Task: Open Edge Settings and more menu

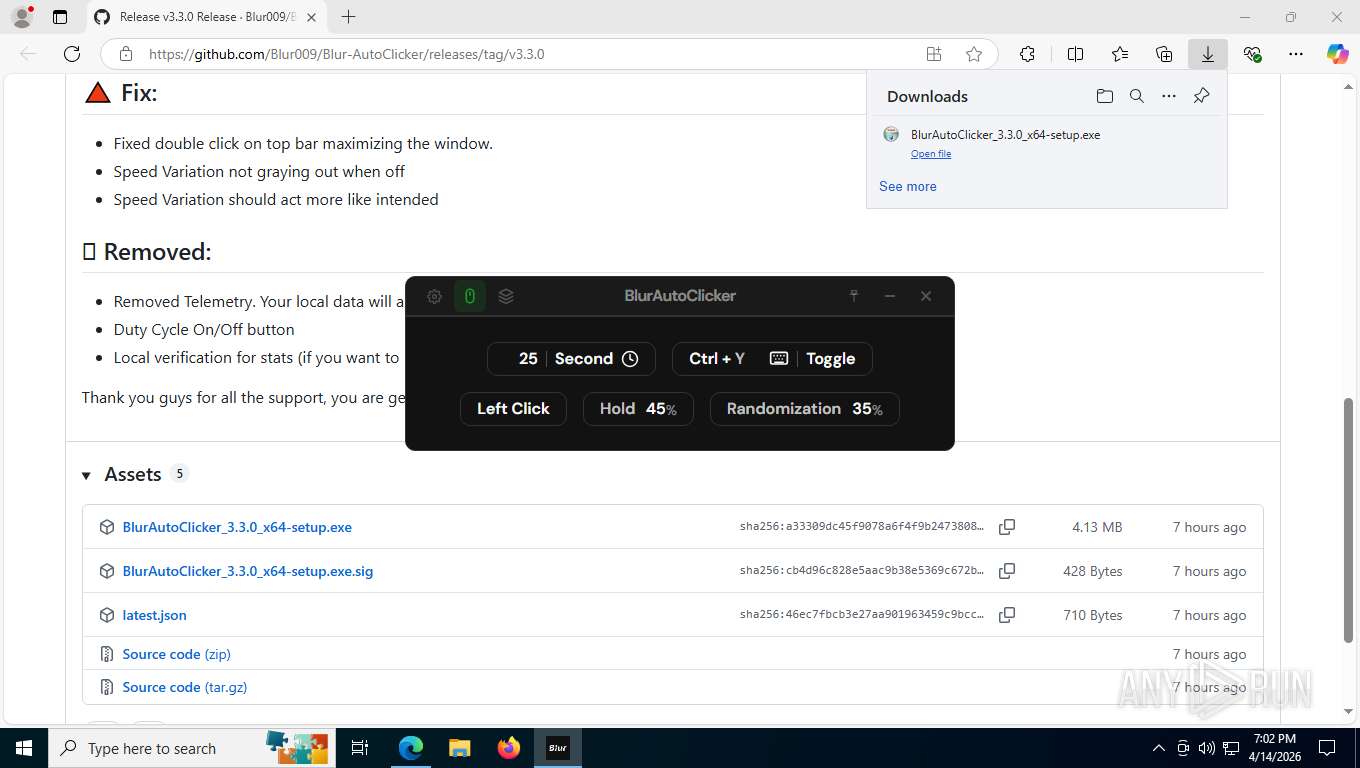Action: click(1296, 54)
